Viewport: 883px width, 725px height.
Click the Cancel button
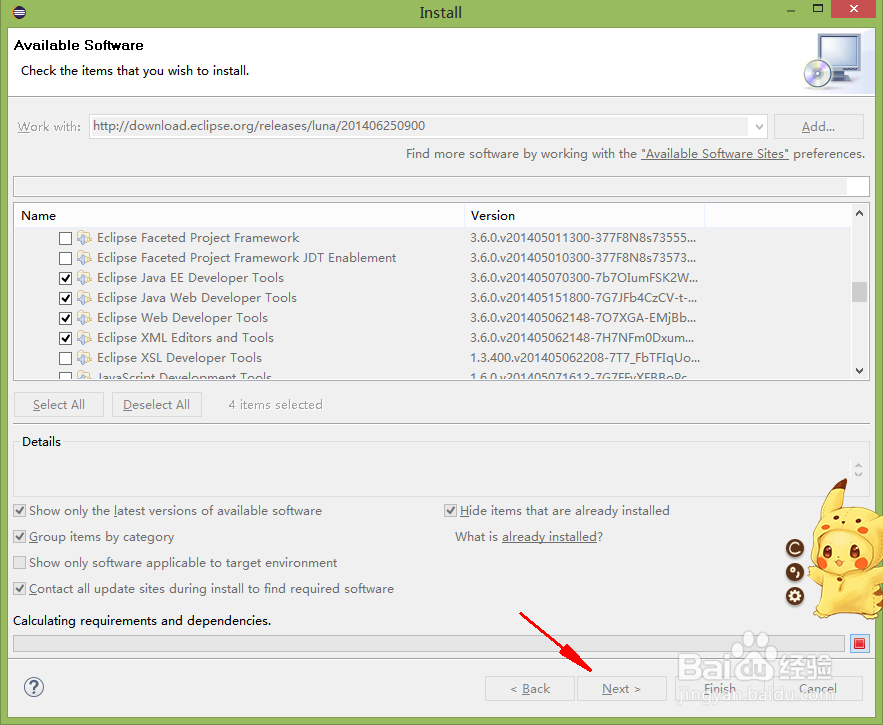coord(818,689)
